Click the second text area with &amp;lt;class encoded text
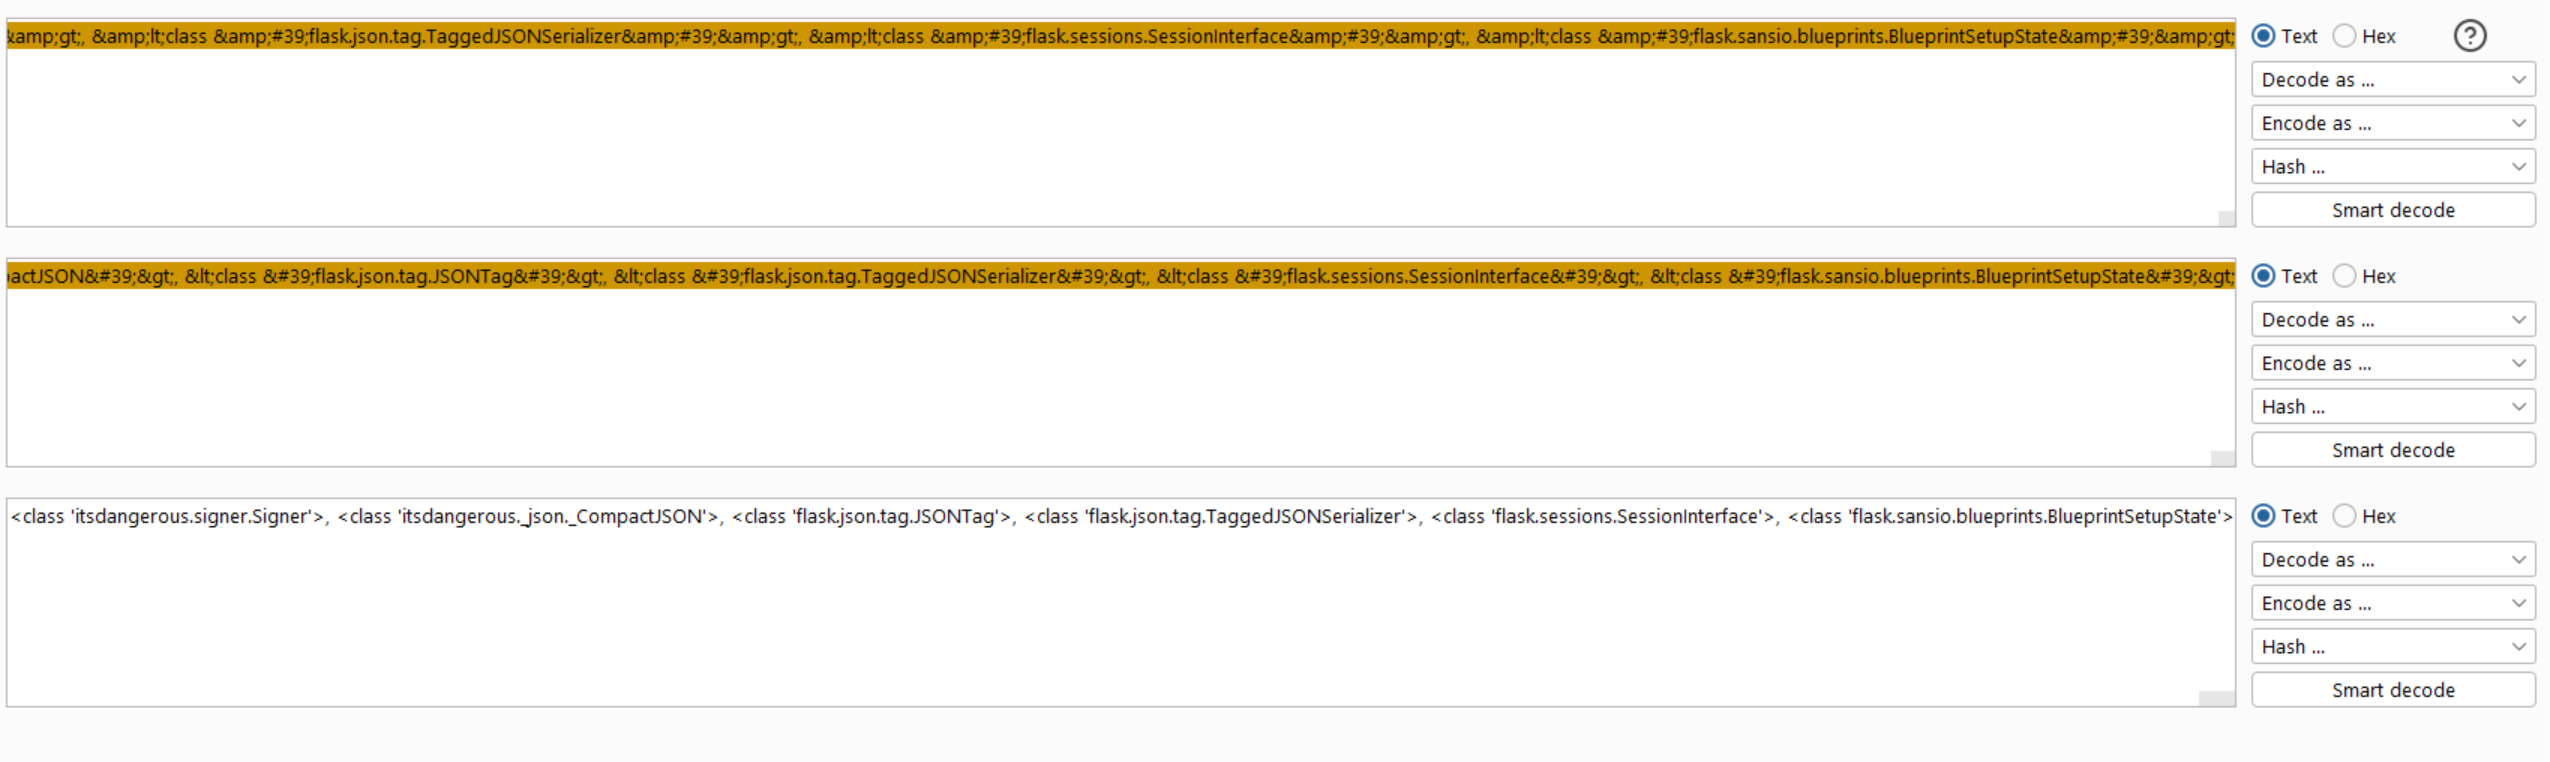The width and height of the screenshot is (2550, 762). [x=1120, y=362]
